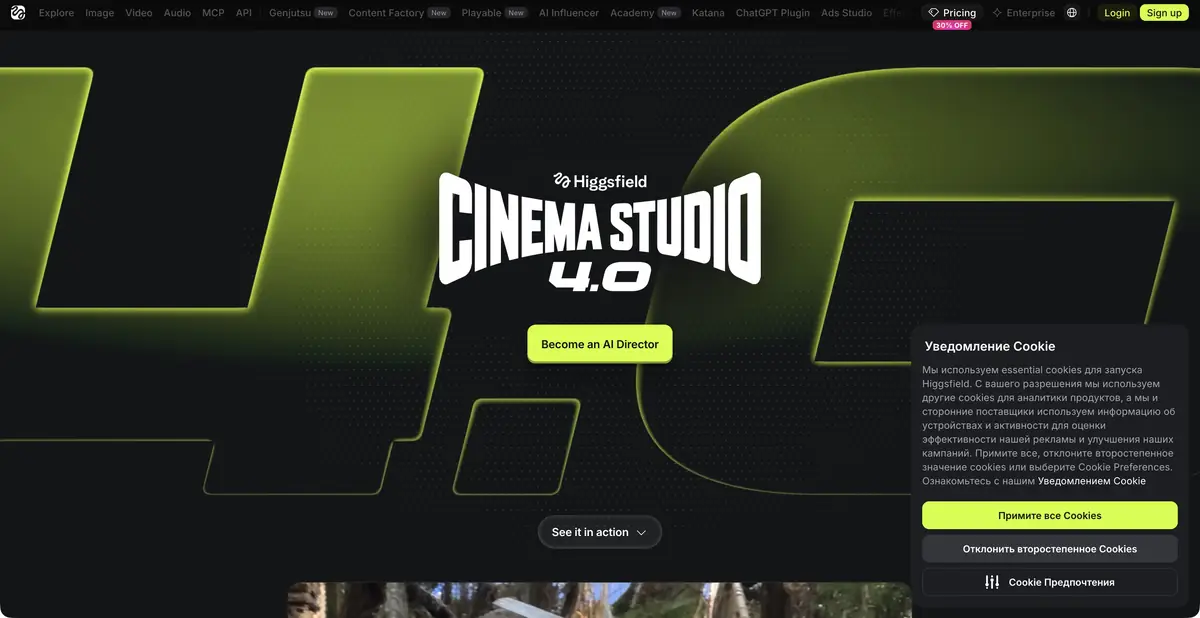Go to the API nav item

pos(244,13)
